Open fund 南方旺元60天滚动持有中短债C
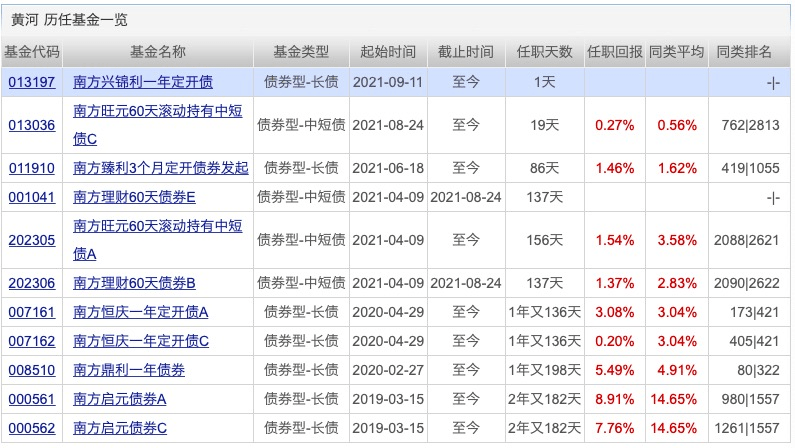Viewport: 795px width, 448px height. pyautogui.click(x=158, y=125)
